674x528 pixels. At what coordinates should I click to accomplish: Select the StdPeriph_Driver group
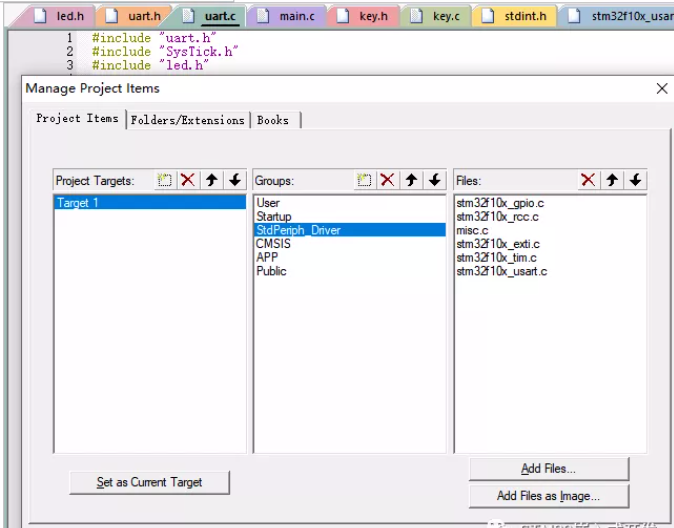click(350, 230)
